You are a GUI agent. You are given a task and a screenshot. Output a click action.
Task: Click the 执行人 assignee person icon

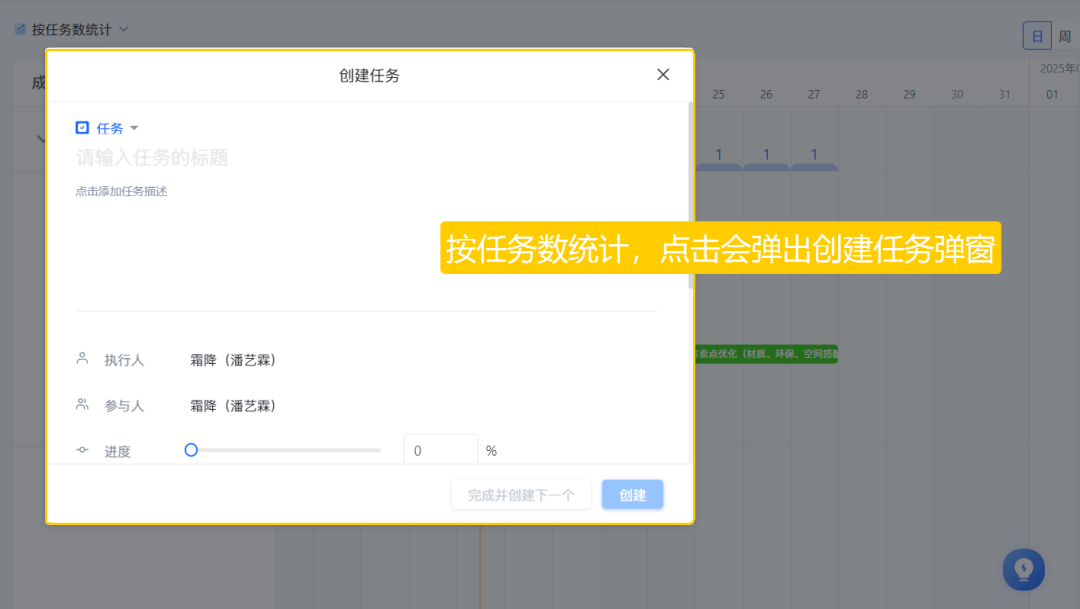(x=82, y=359)
